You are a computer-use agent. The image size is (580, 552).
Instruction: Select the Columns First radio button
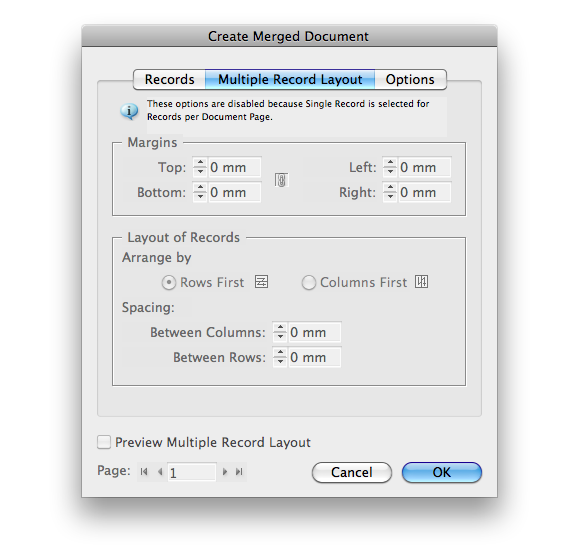[x=308, y=283]
